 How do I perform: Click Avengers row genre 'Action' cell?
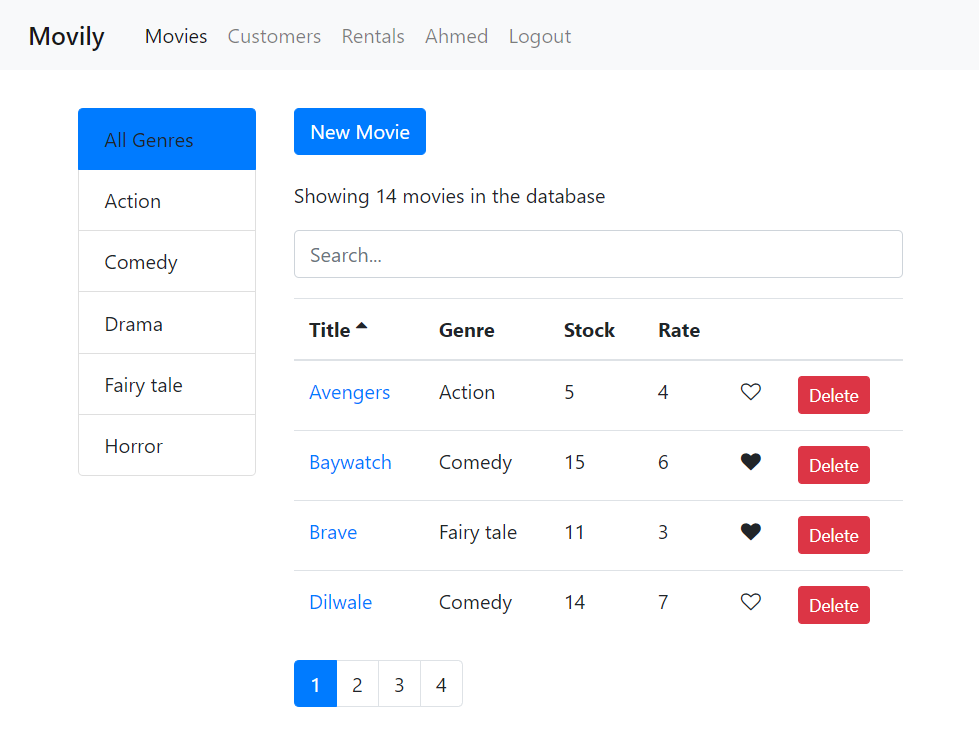click(x=466, y=392)
